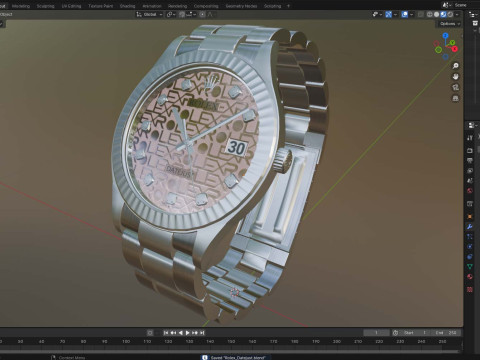Switch to the Shading workspace tab
This screenshot has height=360, width=480.
point(127,6)
